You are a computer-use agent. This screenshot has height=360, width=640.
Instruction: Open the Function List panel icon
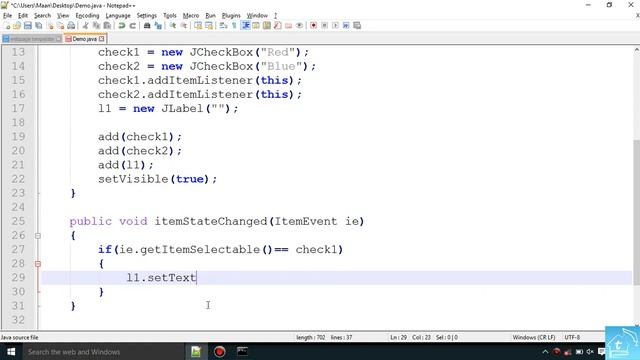[278, 26]
